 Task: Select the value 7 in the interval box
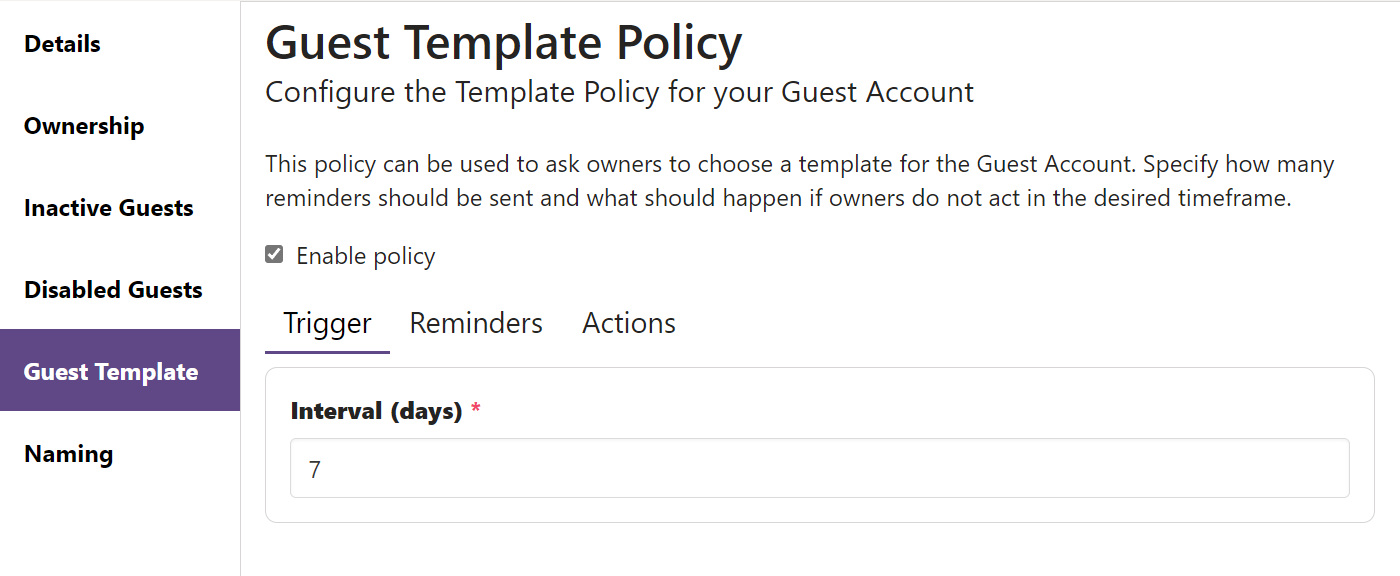[315, 468]
